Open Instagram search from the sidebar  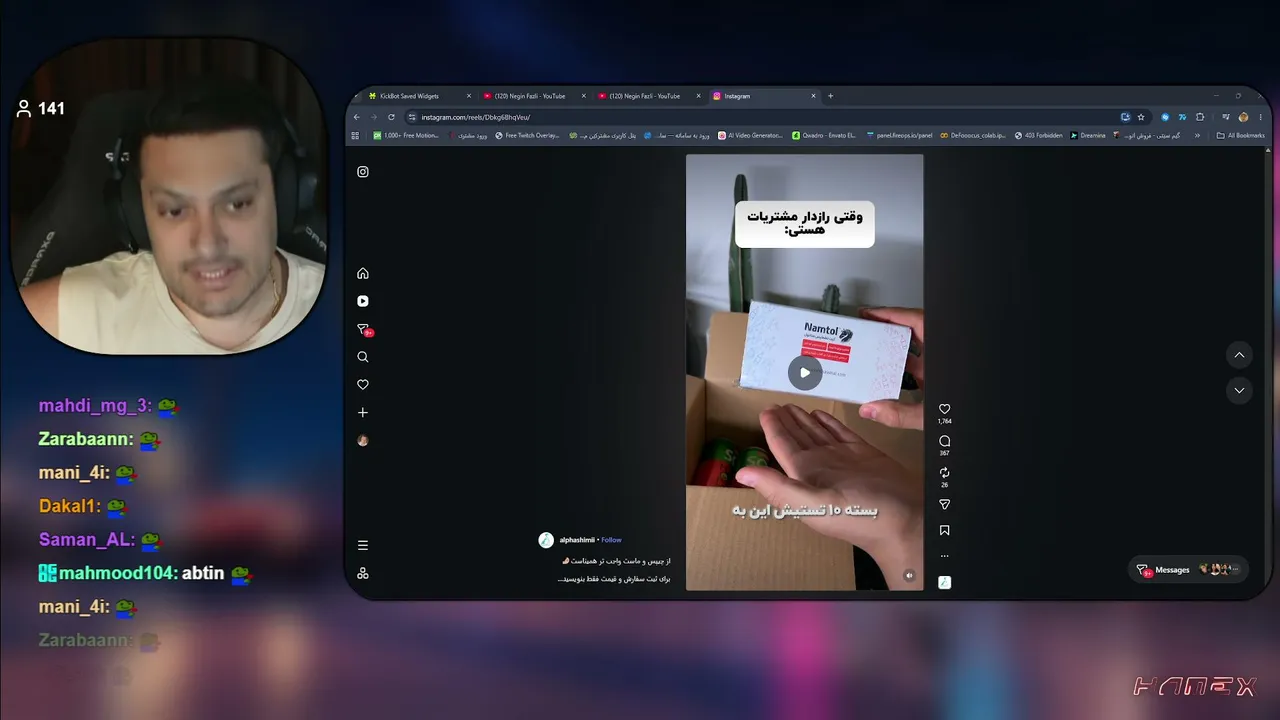(x=363, y=357)
